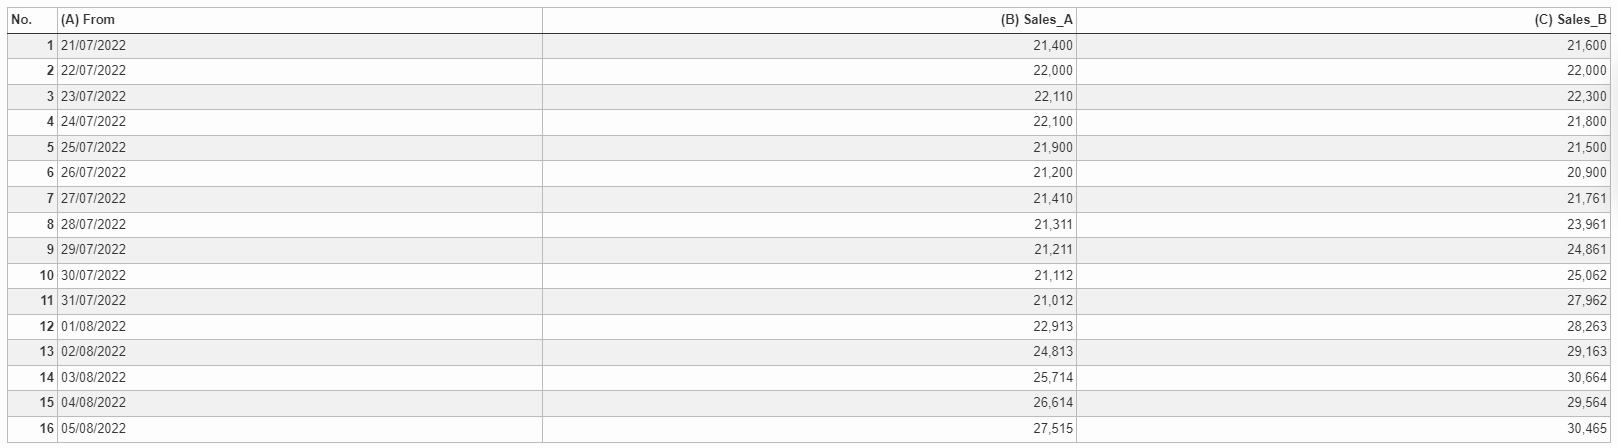Click row number 3
1618x448 pixels.
tap(32, 97)
